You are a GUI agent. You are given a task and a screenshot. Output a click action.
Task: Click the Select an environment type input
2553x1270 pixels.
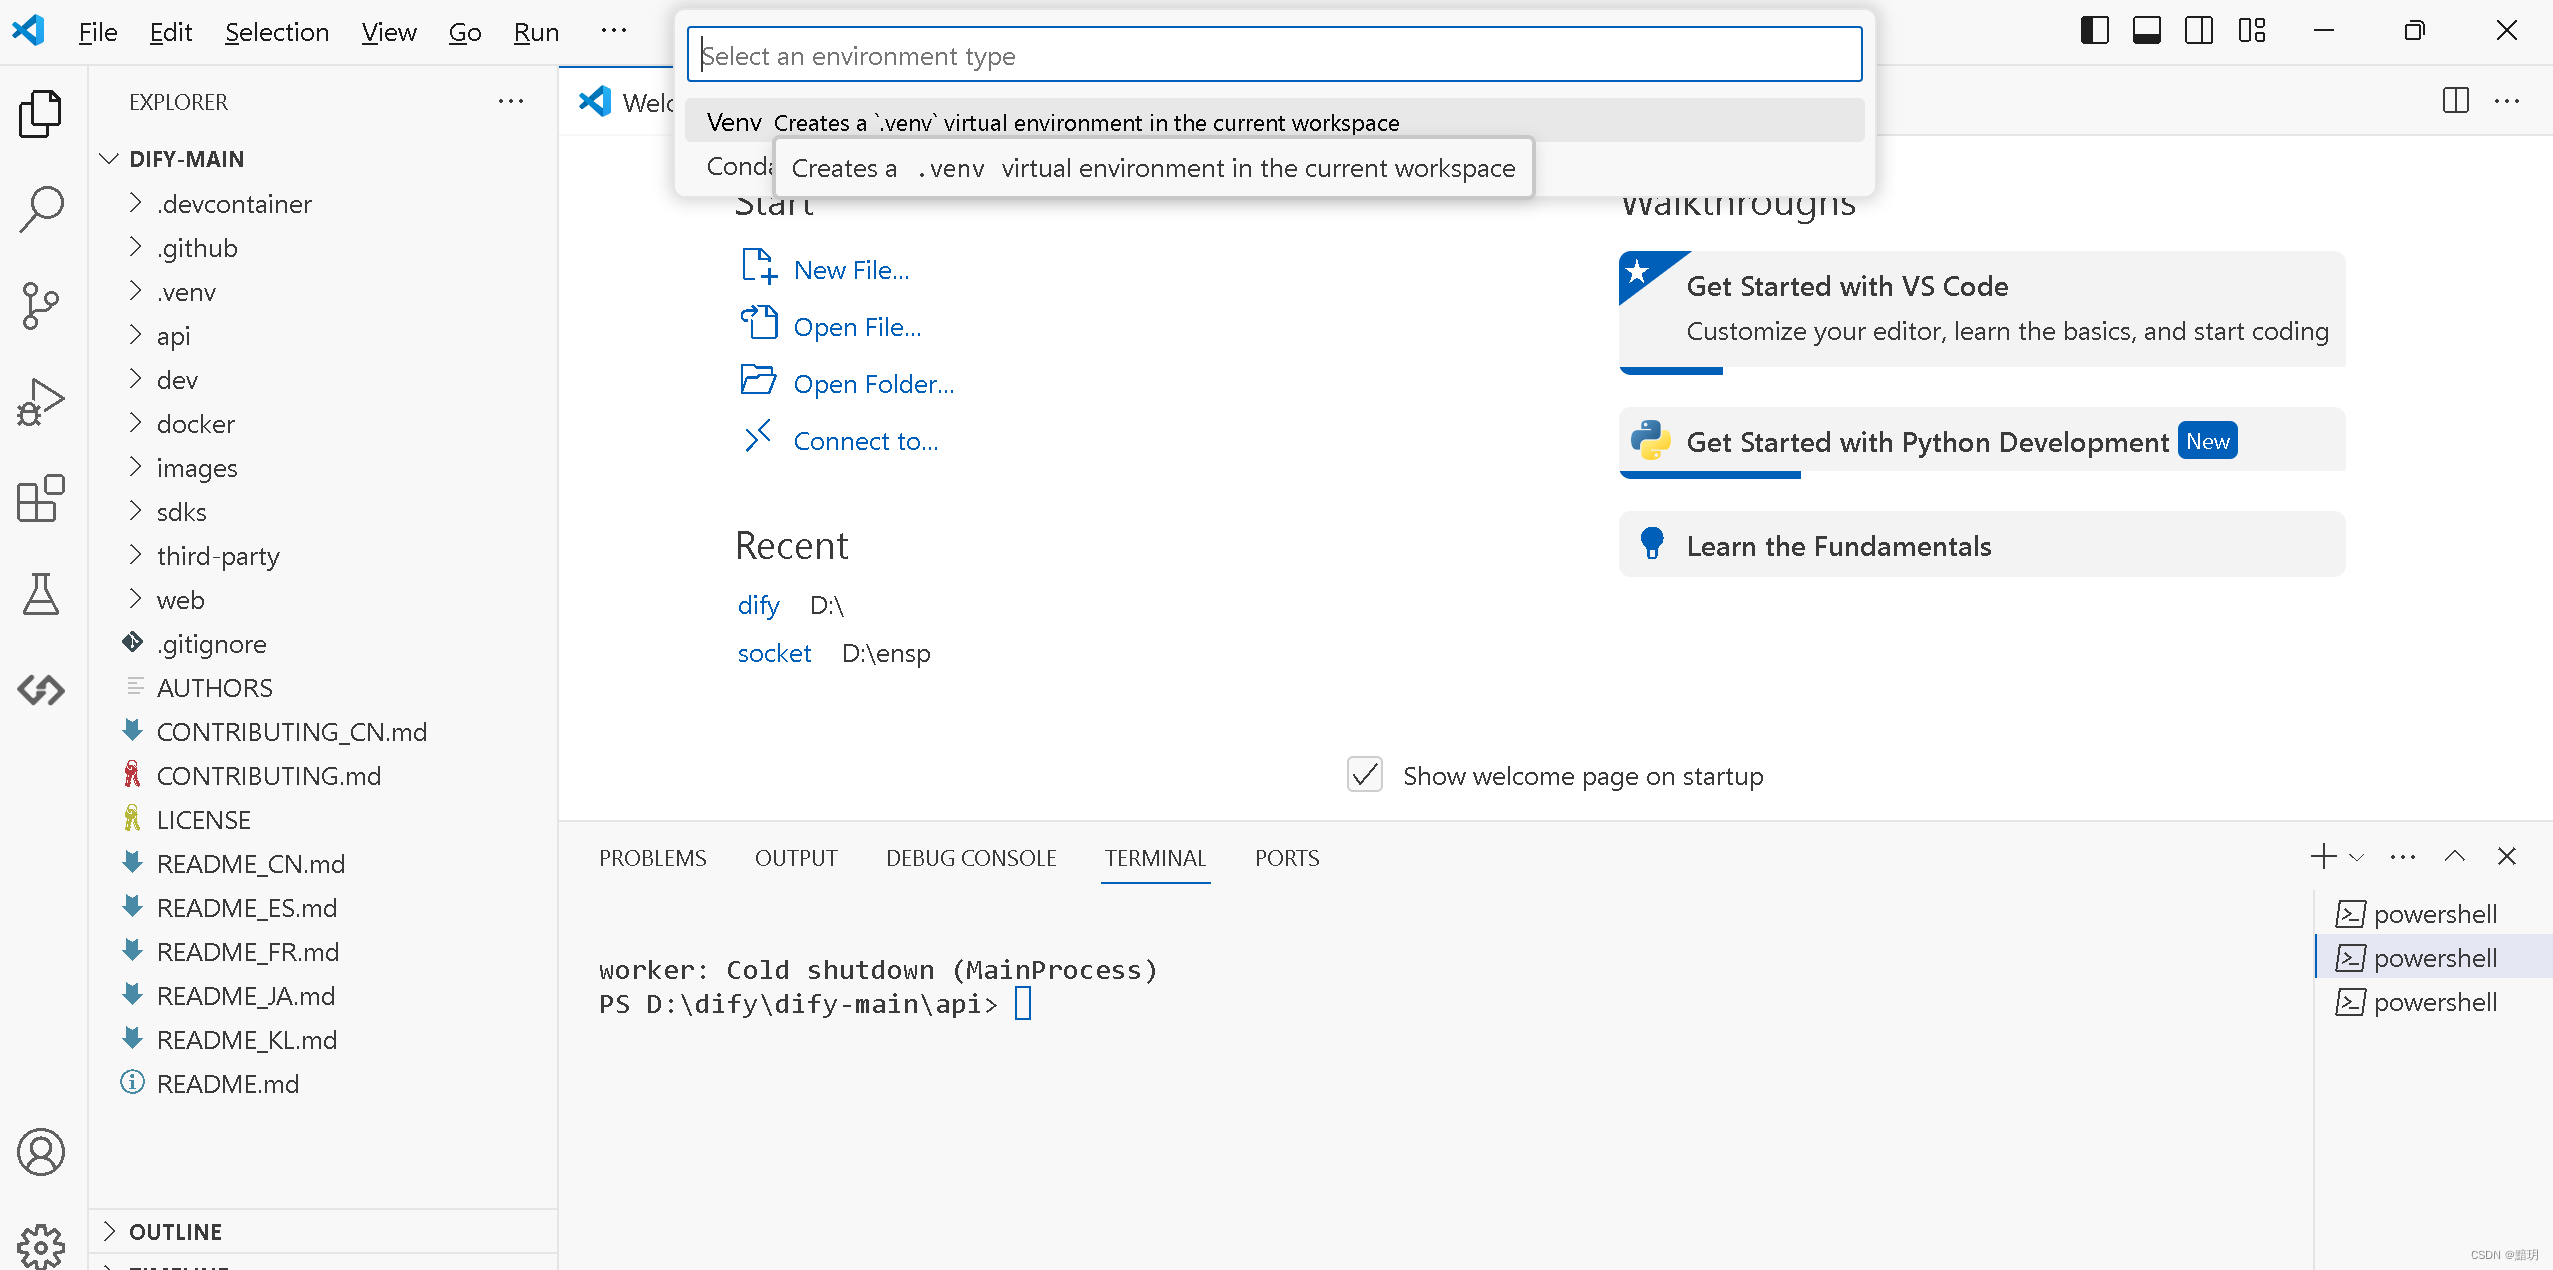coord(1273,55)
